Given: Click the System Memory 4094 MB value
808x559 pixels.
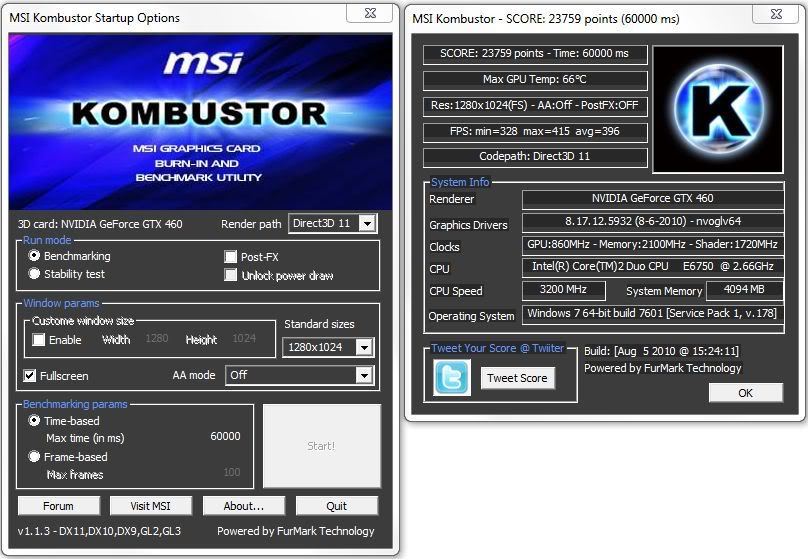Looking at the screenshot, I should [744, 290].
